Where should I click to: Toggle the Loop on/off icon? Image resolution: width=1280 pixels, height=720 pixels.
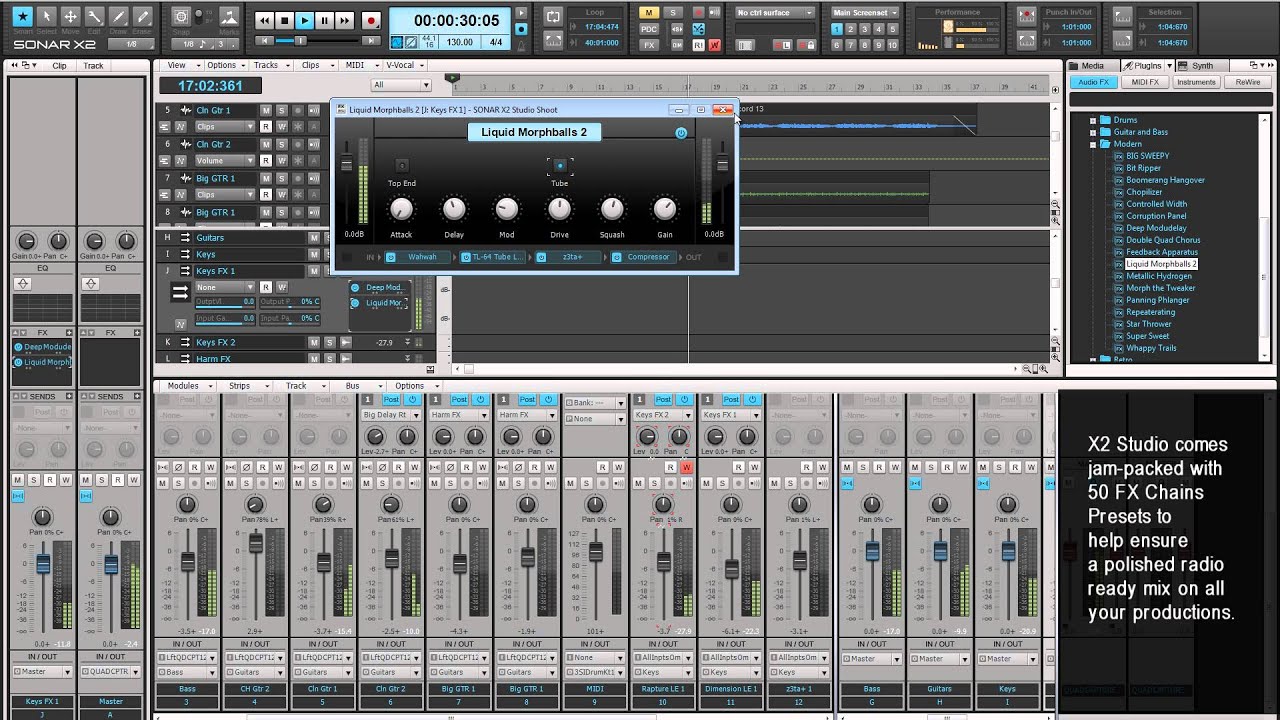(x=553, y=17)
